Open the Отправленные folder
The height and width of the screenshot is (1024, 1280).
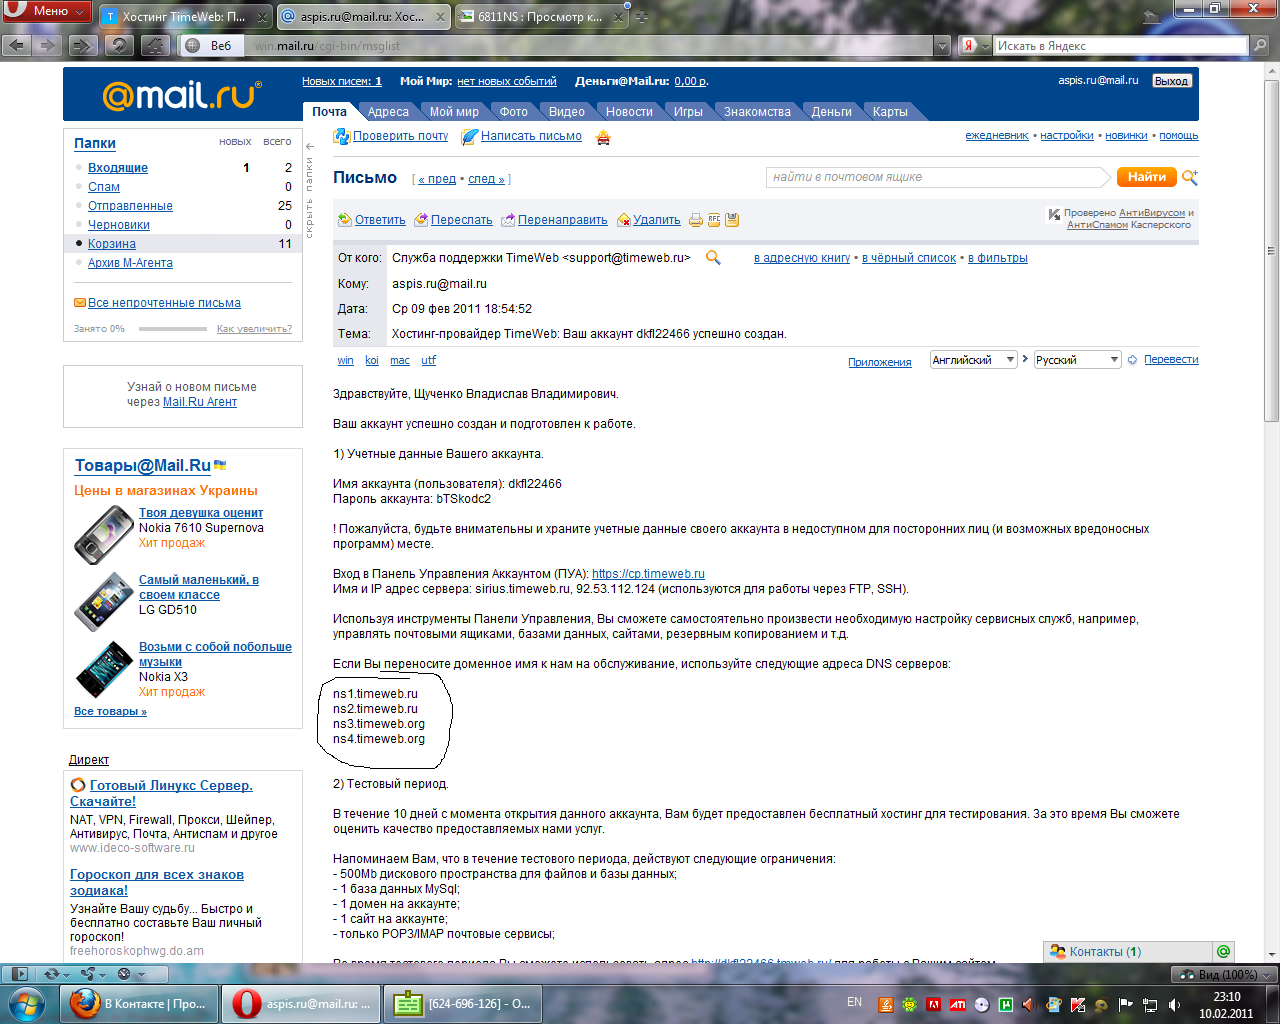(x=130, y=206)
